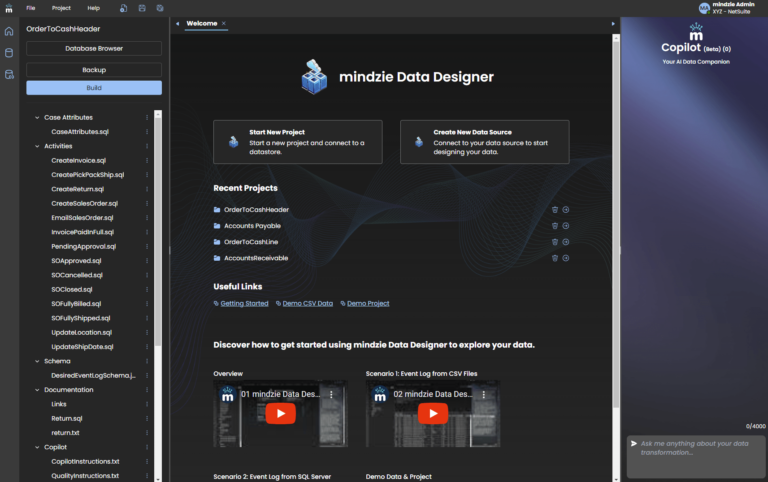Open the three-dot menu for CreateInvoice.sql

(147, 161)
